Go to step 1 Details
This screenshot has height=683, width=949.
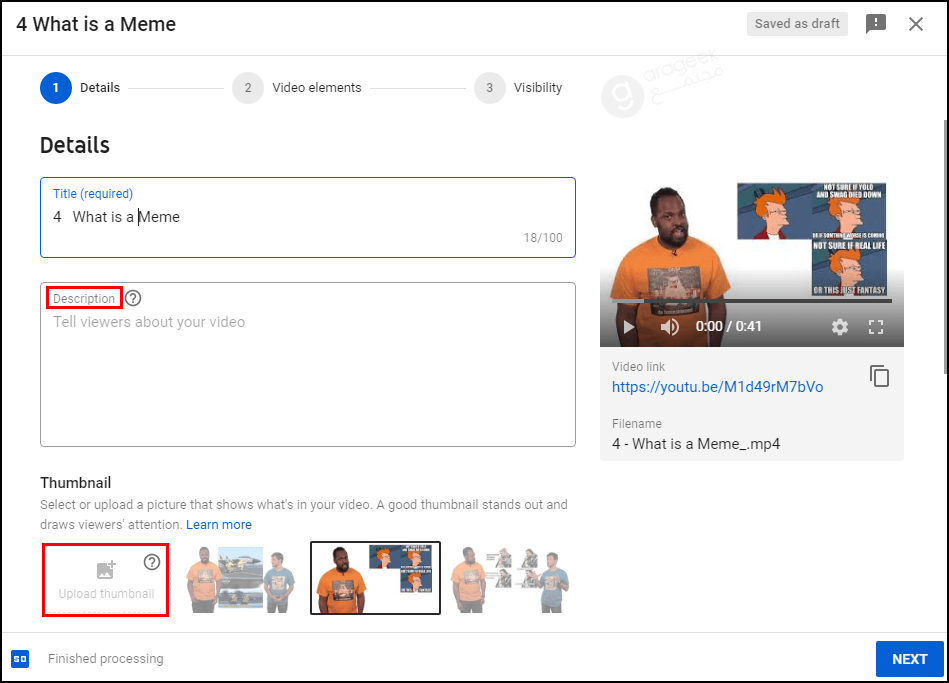click(x=80, y=88)
